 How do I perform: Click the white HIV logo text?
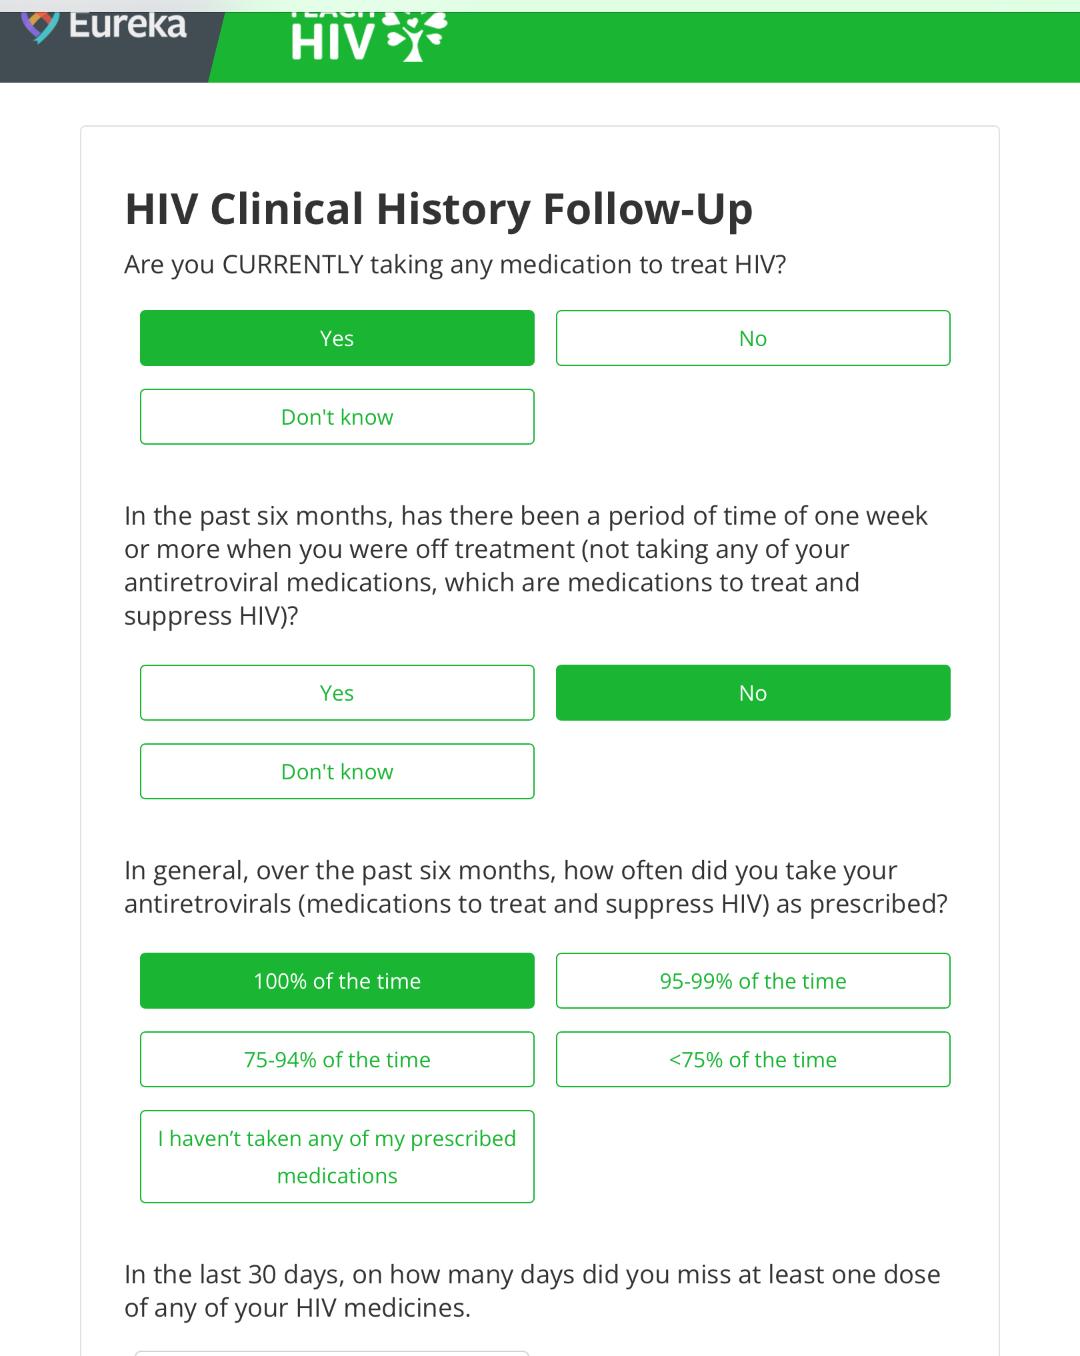tap(333, 42)
